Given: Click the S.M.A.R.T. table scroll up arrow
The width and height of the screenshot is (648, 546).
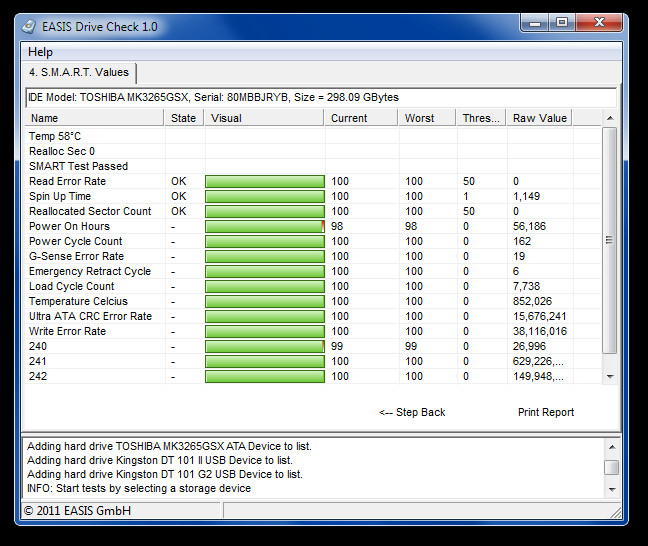Looking at the screenshot, I should click(610, 118).
